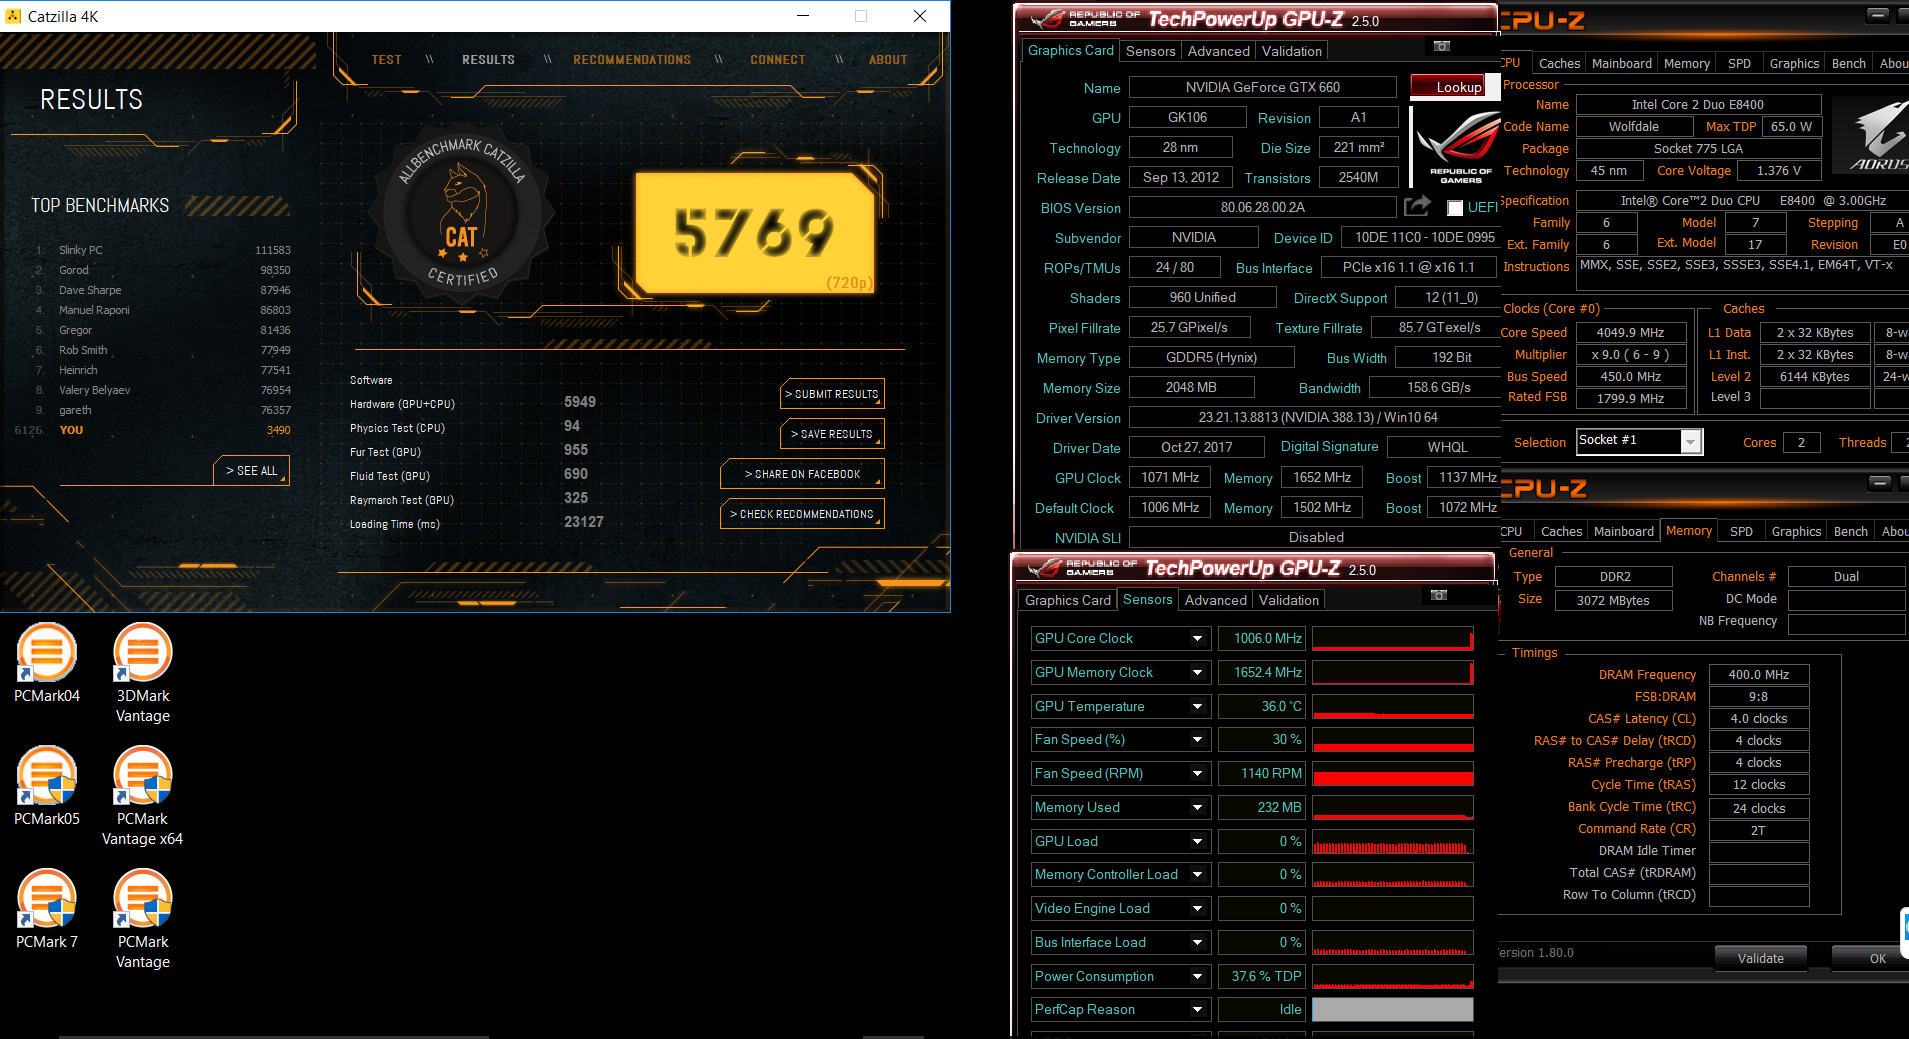Open the Mainboard tab in upper CPU-Z window
The width and height of the screenshot is (1909, 1039).
pos(1621,63)
